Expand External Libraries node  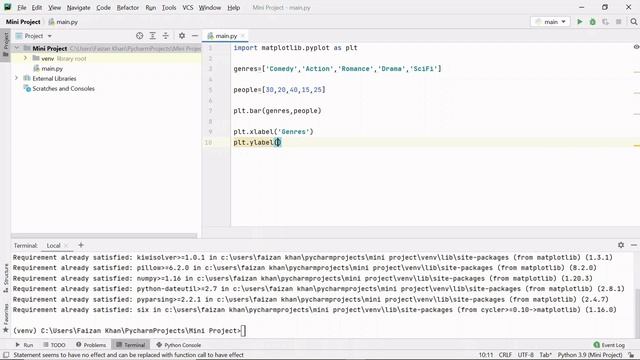click(17, 78)
